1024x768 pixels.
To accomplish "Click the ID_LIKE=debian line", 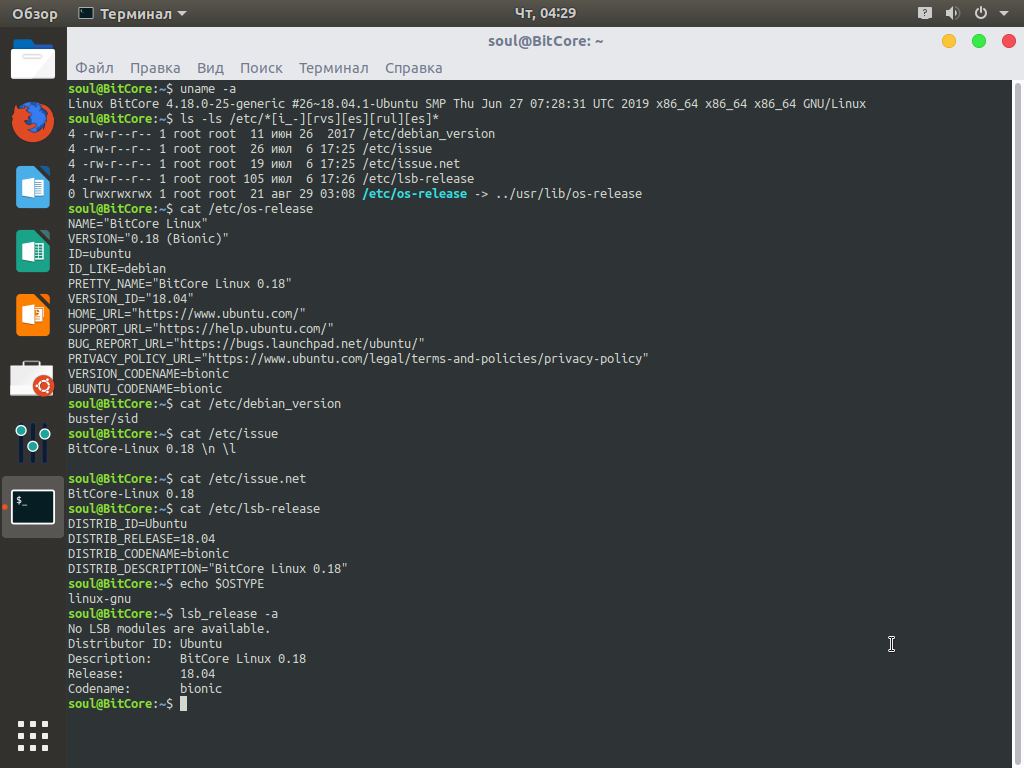I will coord(117,269).
